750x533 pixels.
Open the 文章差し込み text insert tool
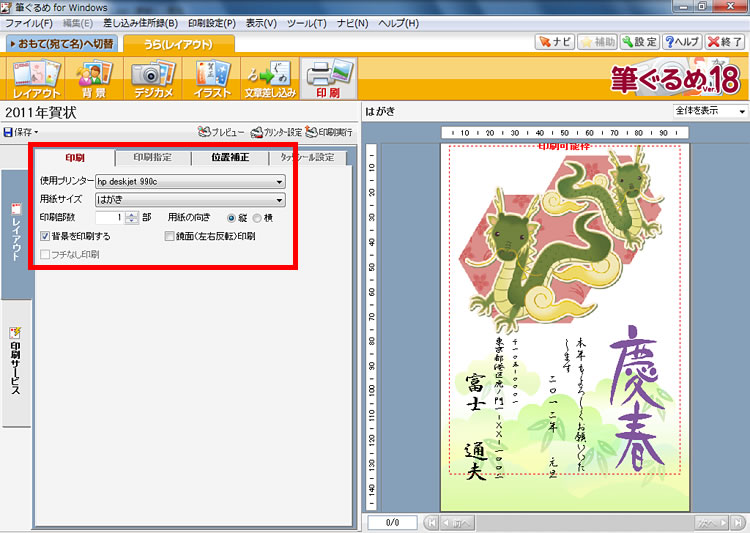(270, 79)
